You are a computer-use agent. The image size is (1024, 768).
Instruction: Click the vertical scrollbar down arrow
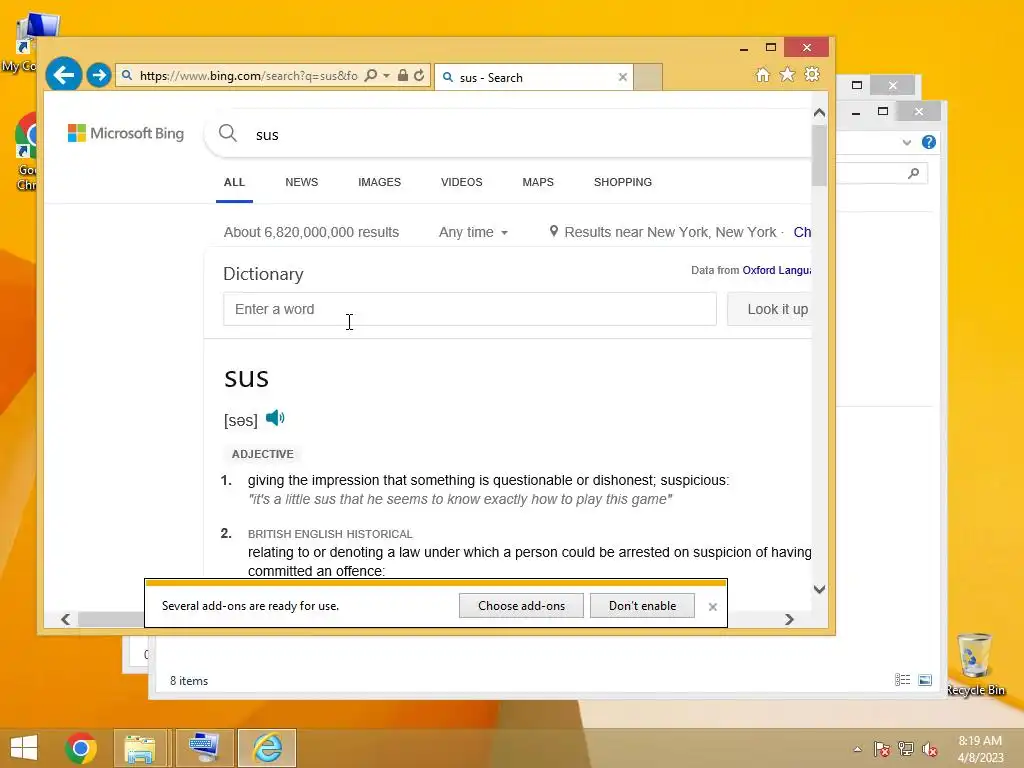[x=820, y=589]
